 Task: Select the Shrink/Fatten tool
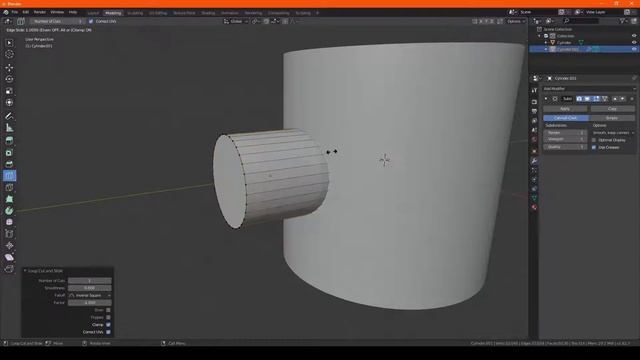tap(9, 246)
